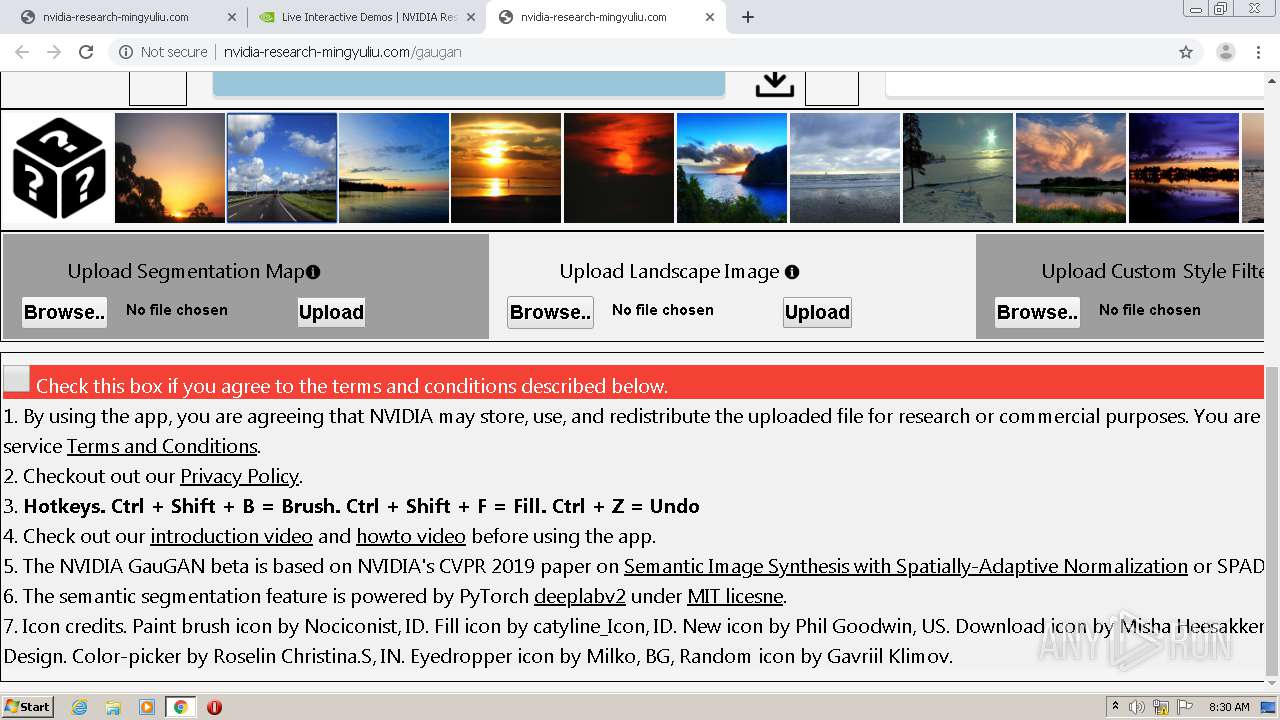Browse for a custom style filter file
This screenshot has height=720, width=1280.
pyautogui.click(x=1037, y=312)
